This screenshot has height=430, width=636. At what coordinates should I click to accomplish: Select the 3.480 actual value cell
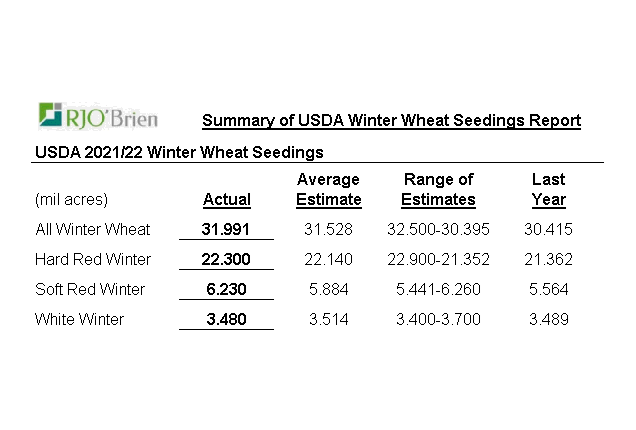[226, 319]
